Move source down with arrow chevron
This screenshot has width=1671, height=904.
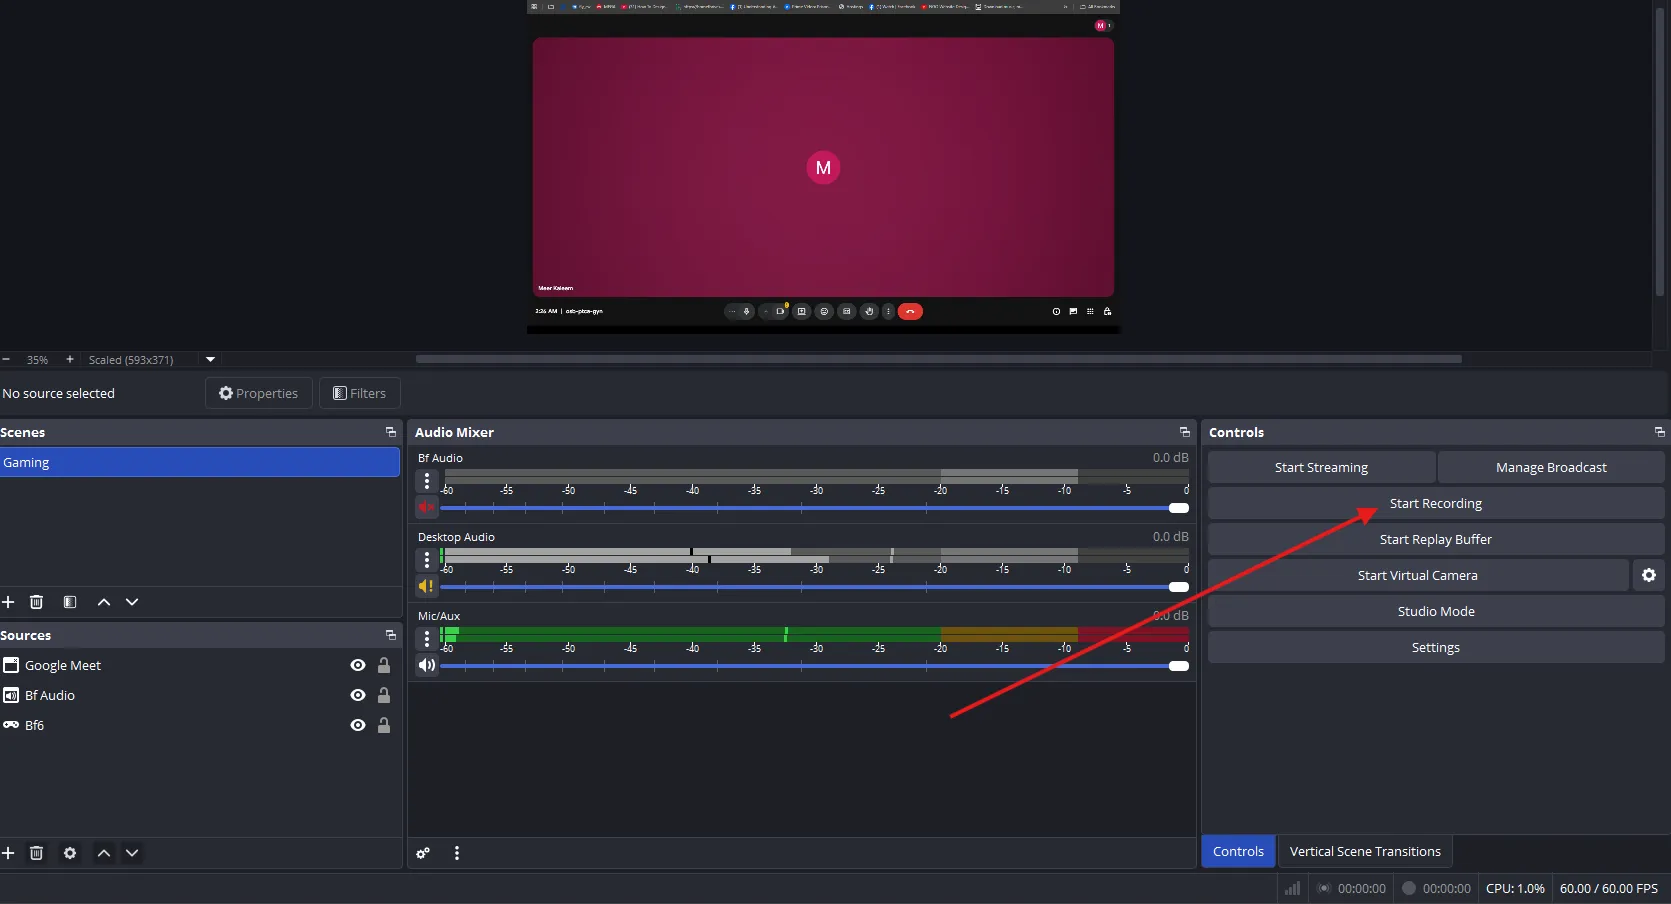click(132, 853)
